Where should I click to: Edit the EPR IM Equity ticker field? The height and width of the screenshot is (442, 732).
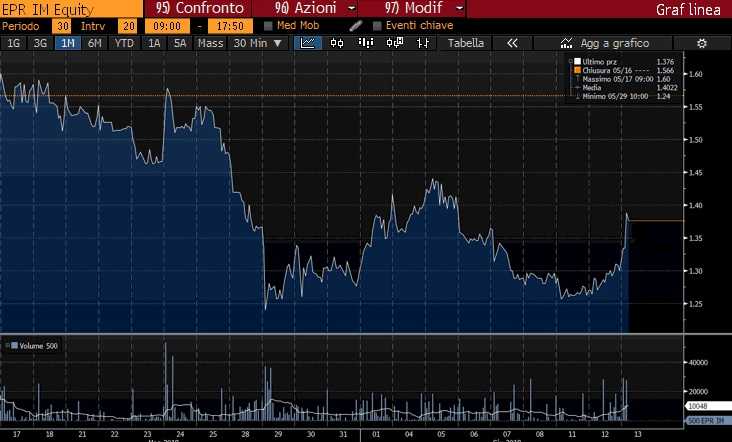(x=71, y=8)
